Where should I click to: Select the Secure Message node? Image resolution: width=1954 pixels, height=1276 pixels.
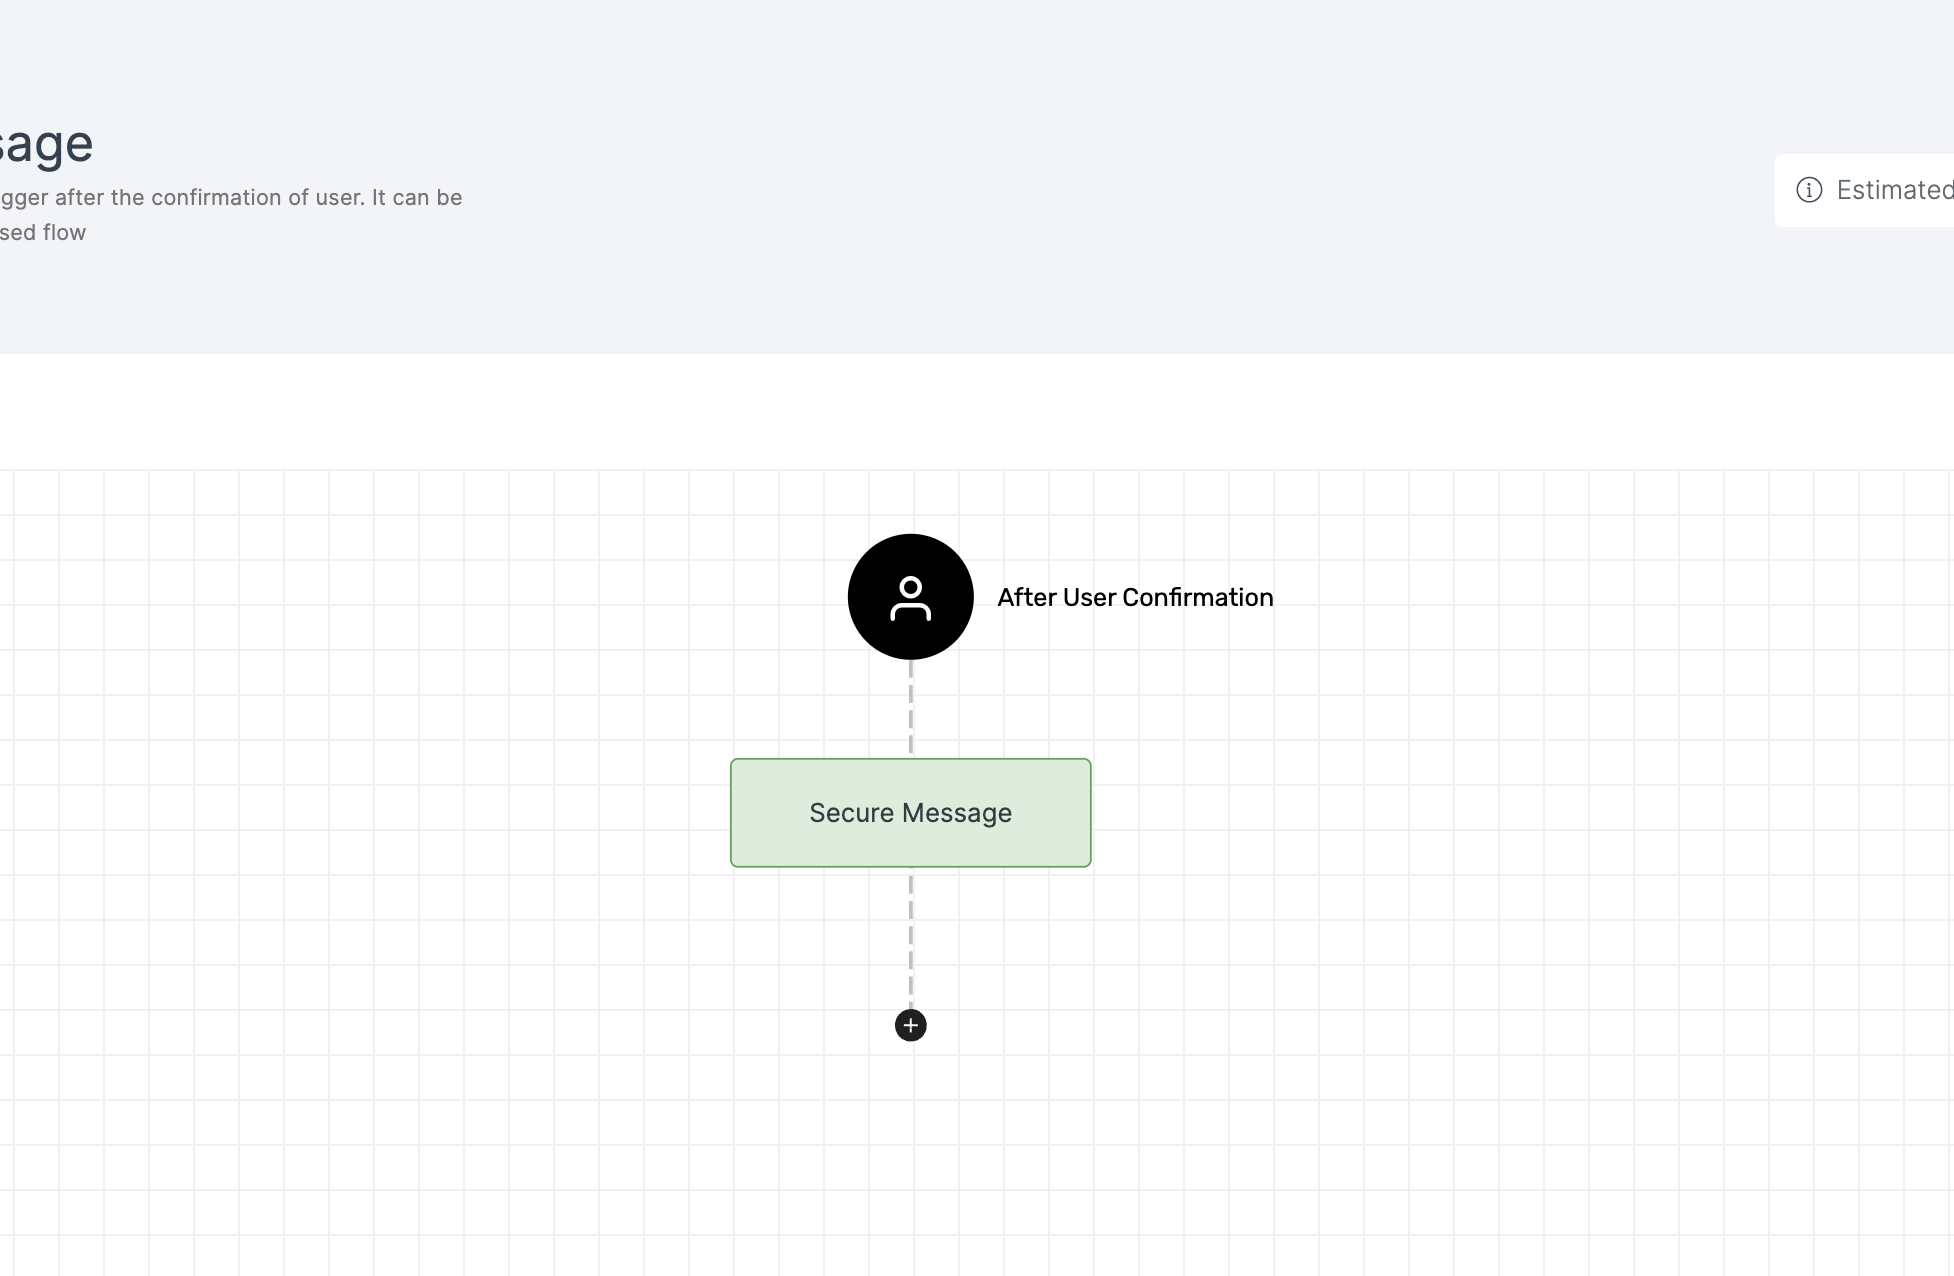click(x=910, y=813)
